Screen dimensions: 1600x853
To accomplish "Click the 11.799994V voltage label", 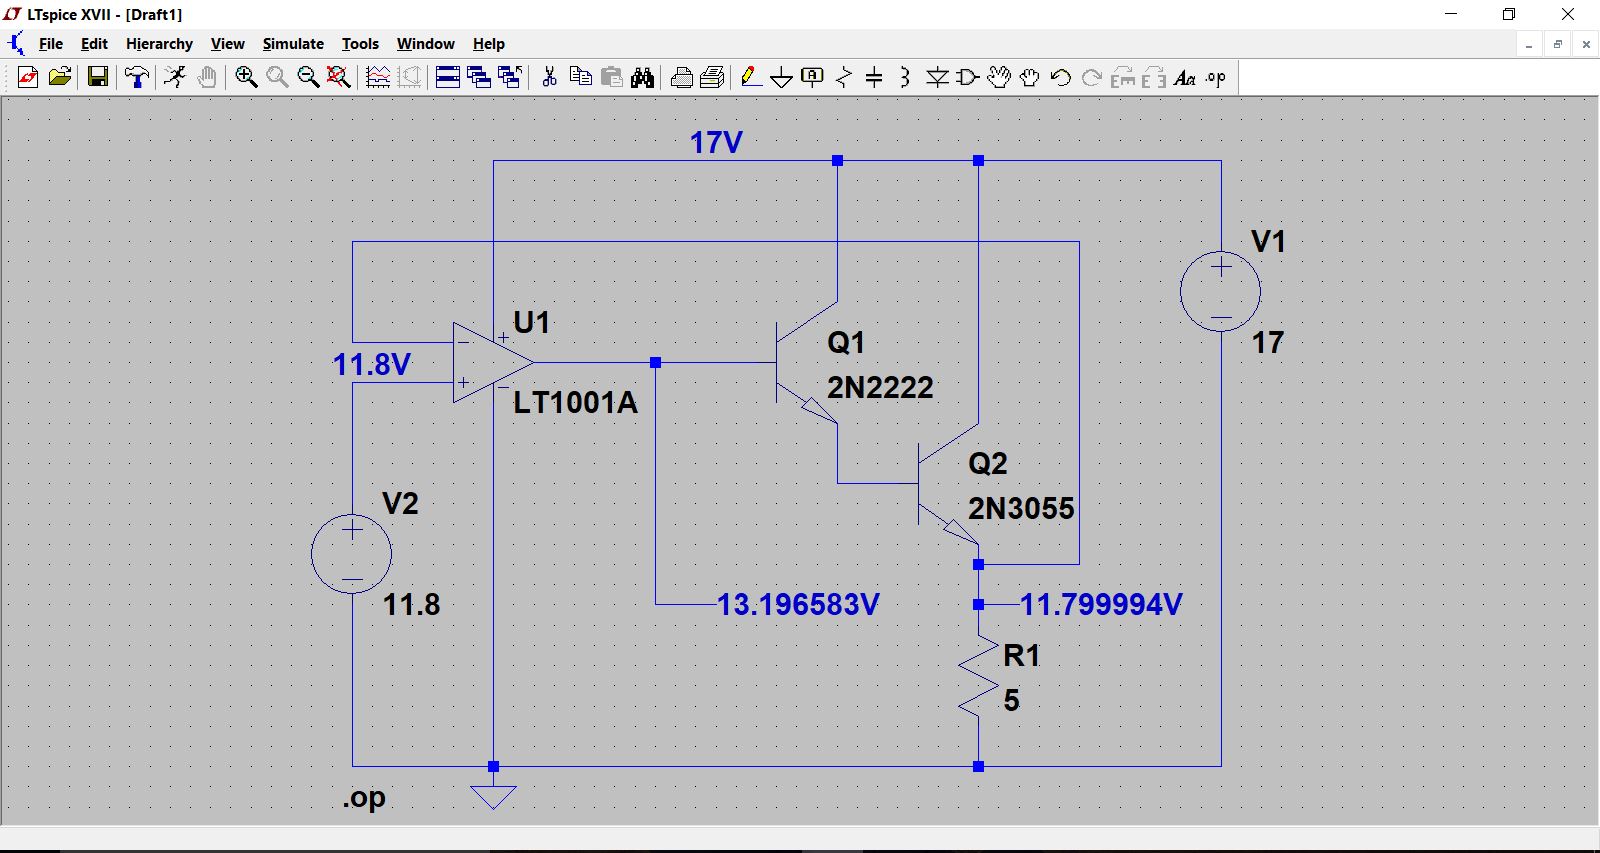I will tap(1101, 605).
